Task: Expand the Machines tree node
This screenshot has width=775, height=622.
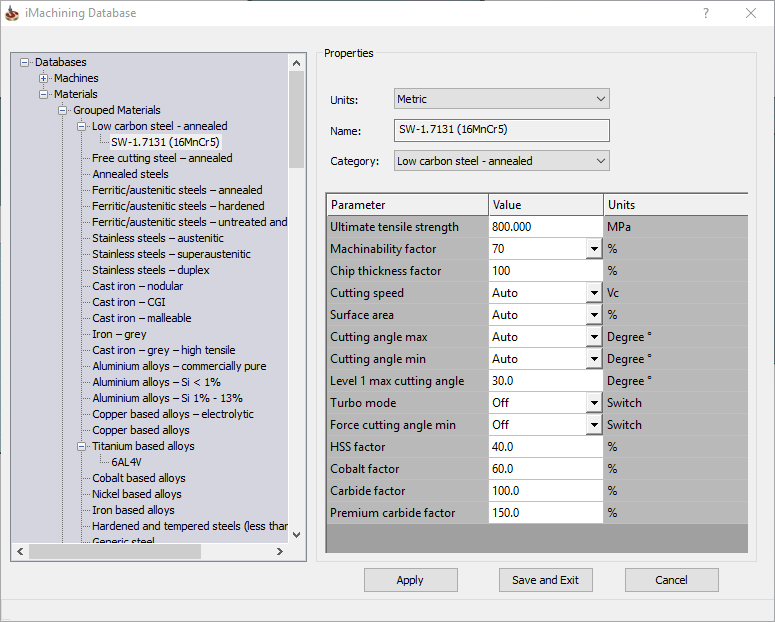Action: (x=43, y=78)
